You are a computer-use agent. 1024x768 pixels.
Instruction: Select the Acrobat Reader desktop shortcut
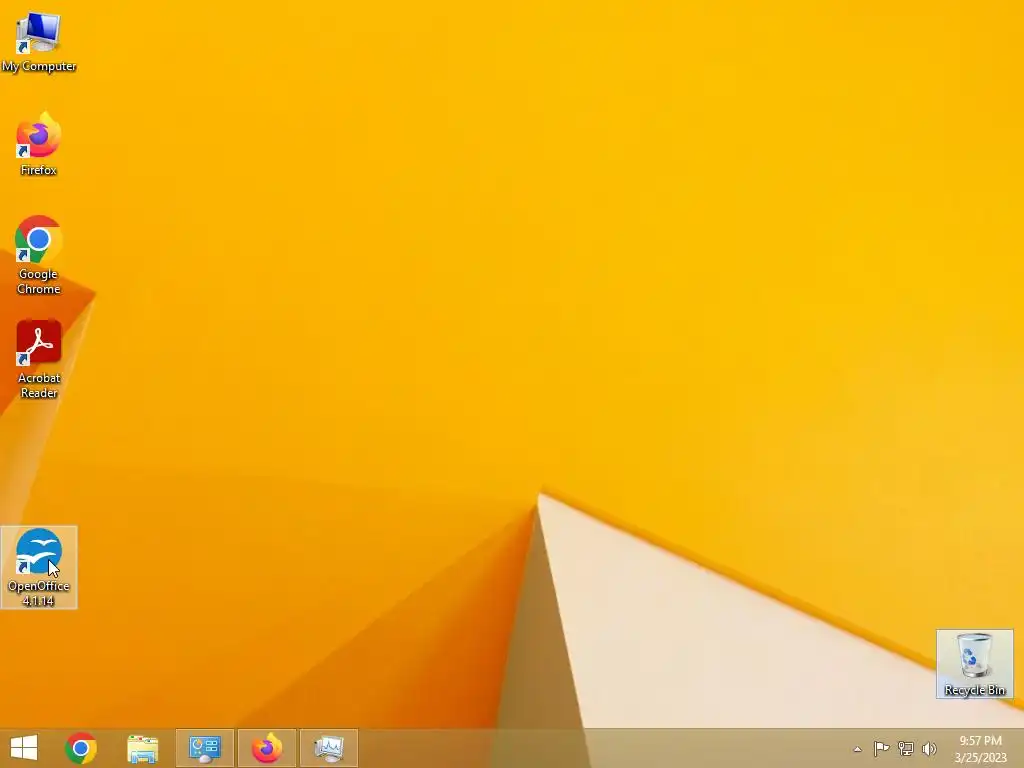(x=39, y=359)
